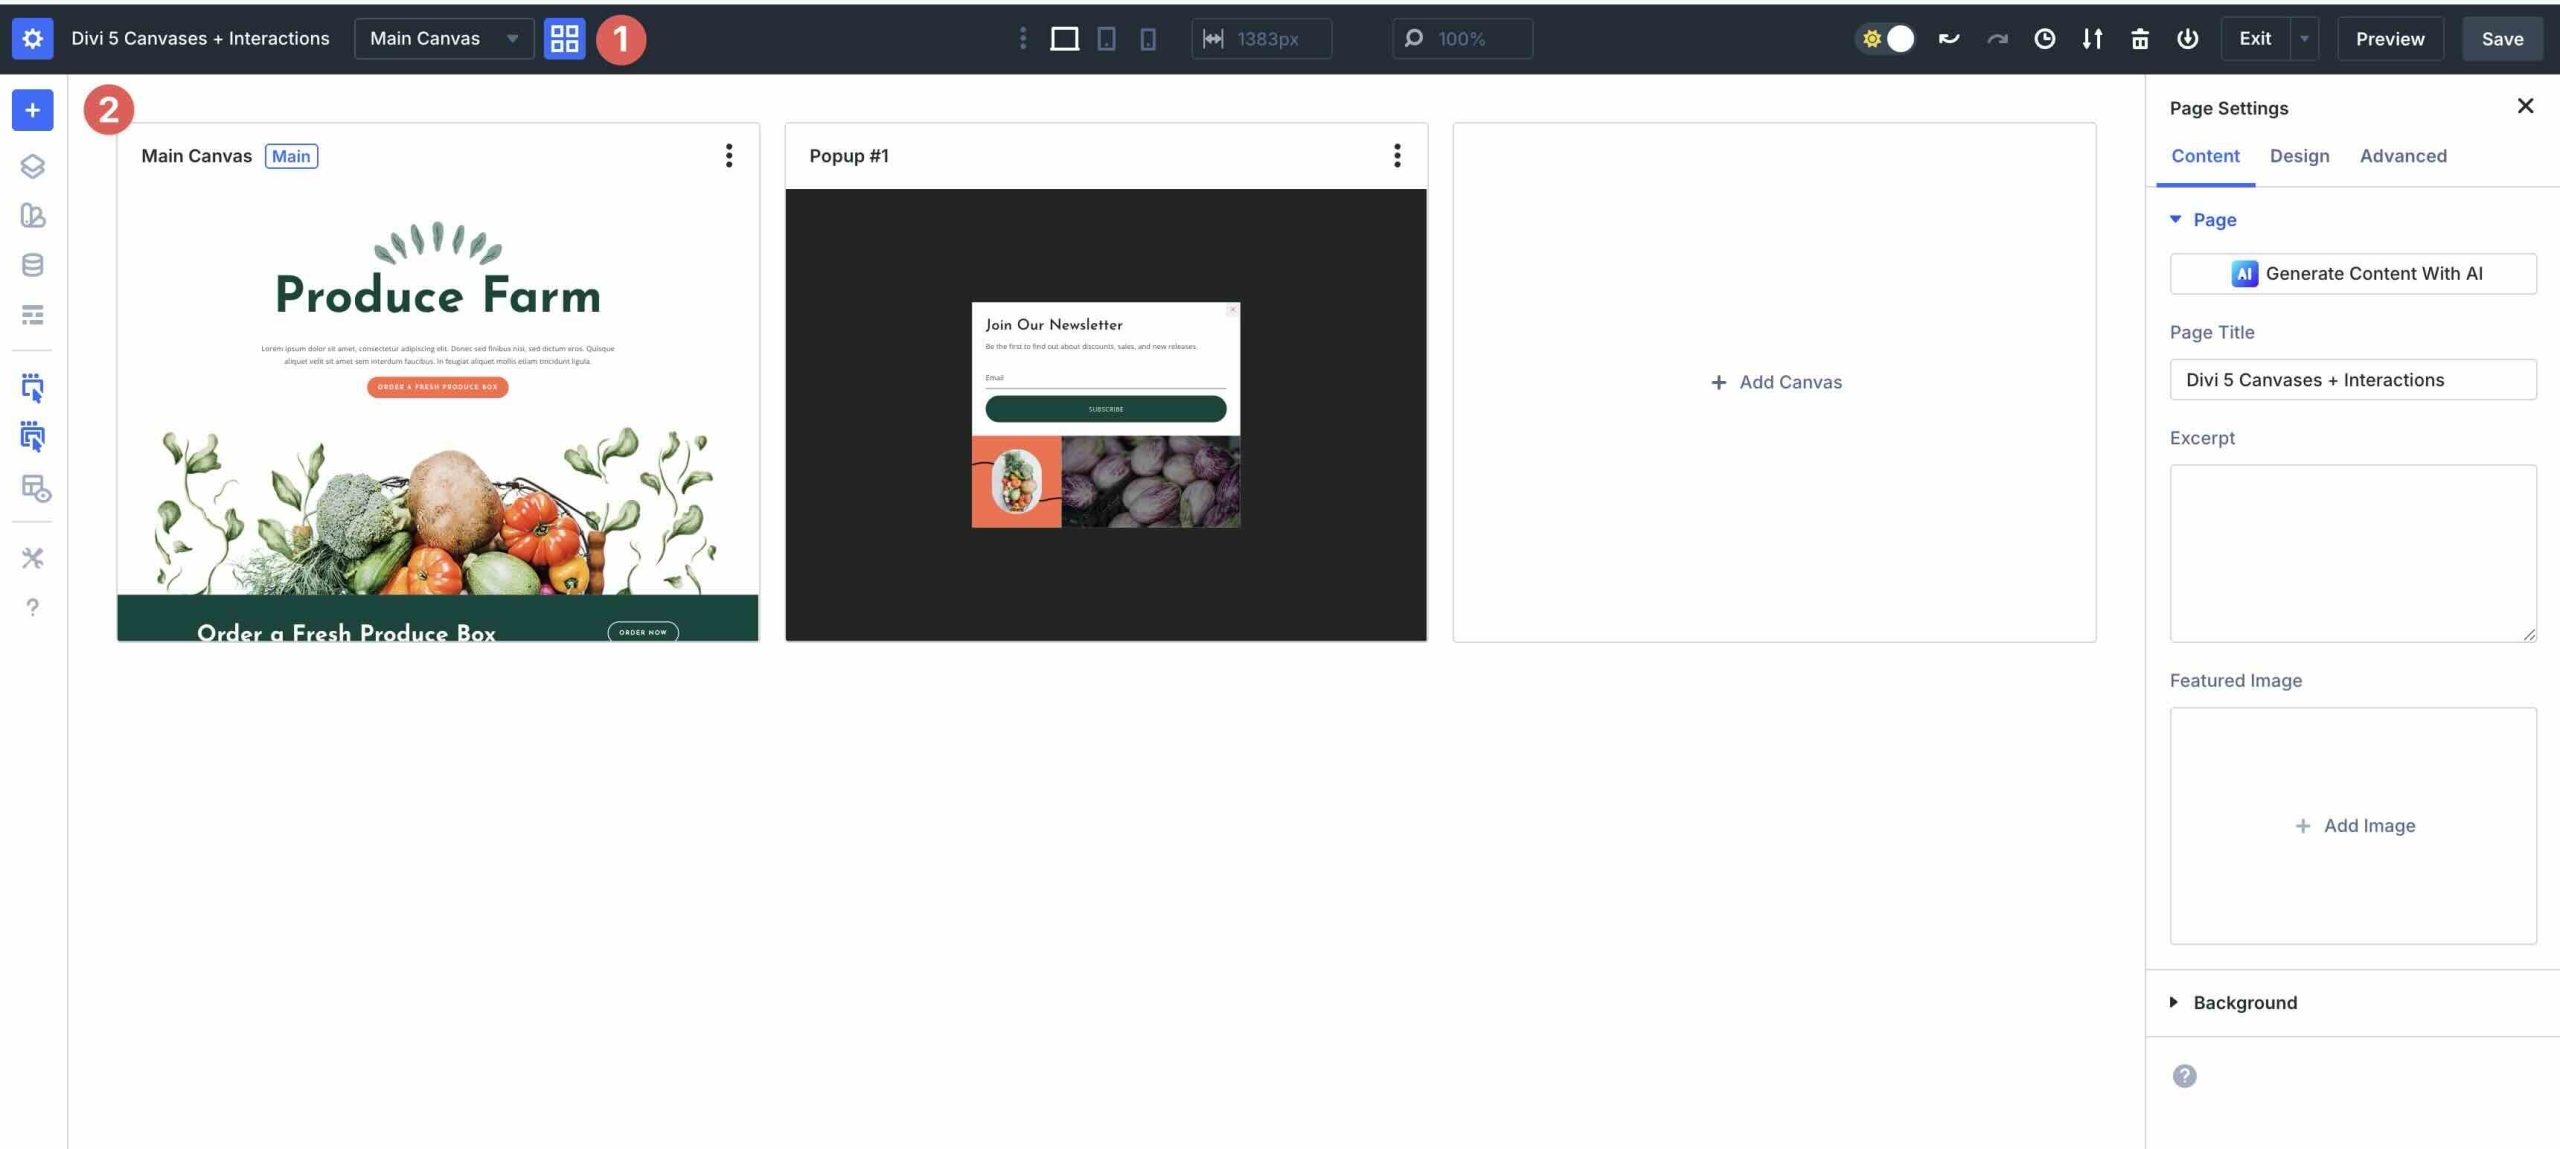Click the Add Canvas button
This screenshot has width=2560, height=1149.
[x=1774, y=382]
